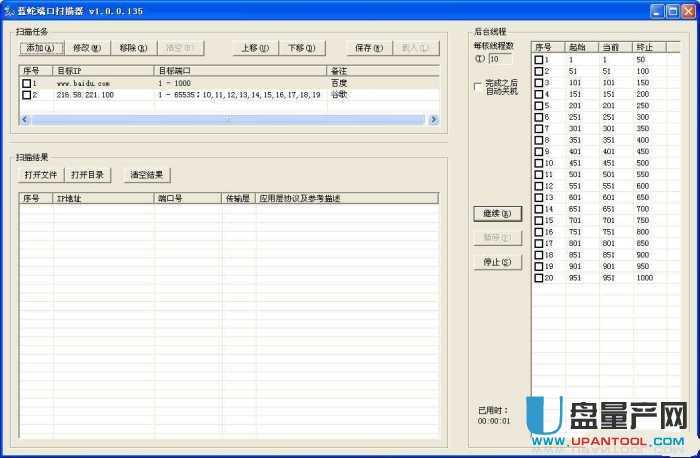Save the task list with 保存
Screen dimensions: 700x458
[369, 48]
